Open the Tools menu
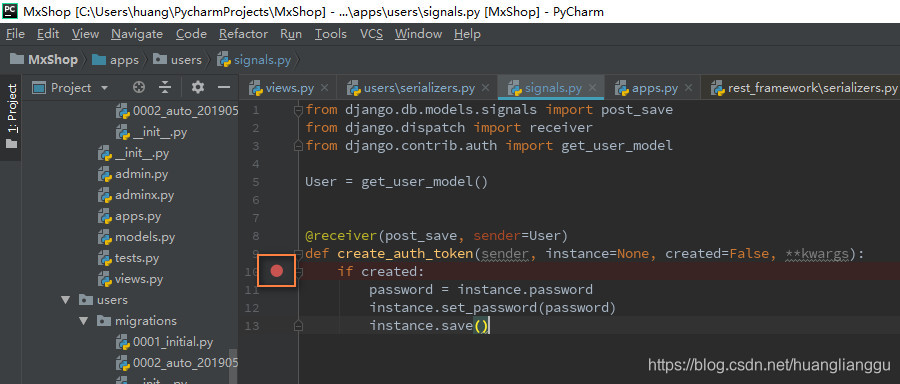Viewport: 900px width, 384px height. pos(331,34)
